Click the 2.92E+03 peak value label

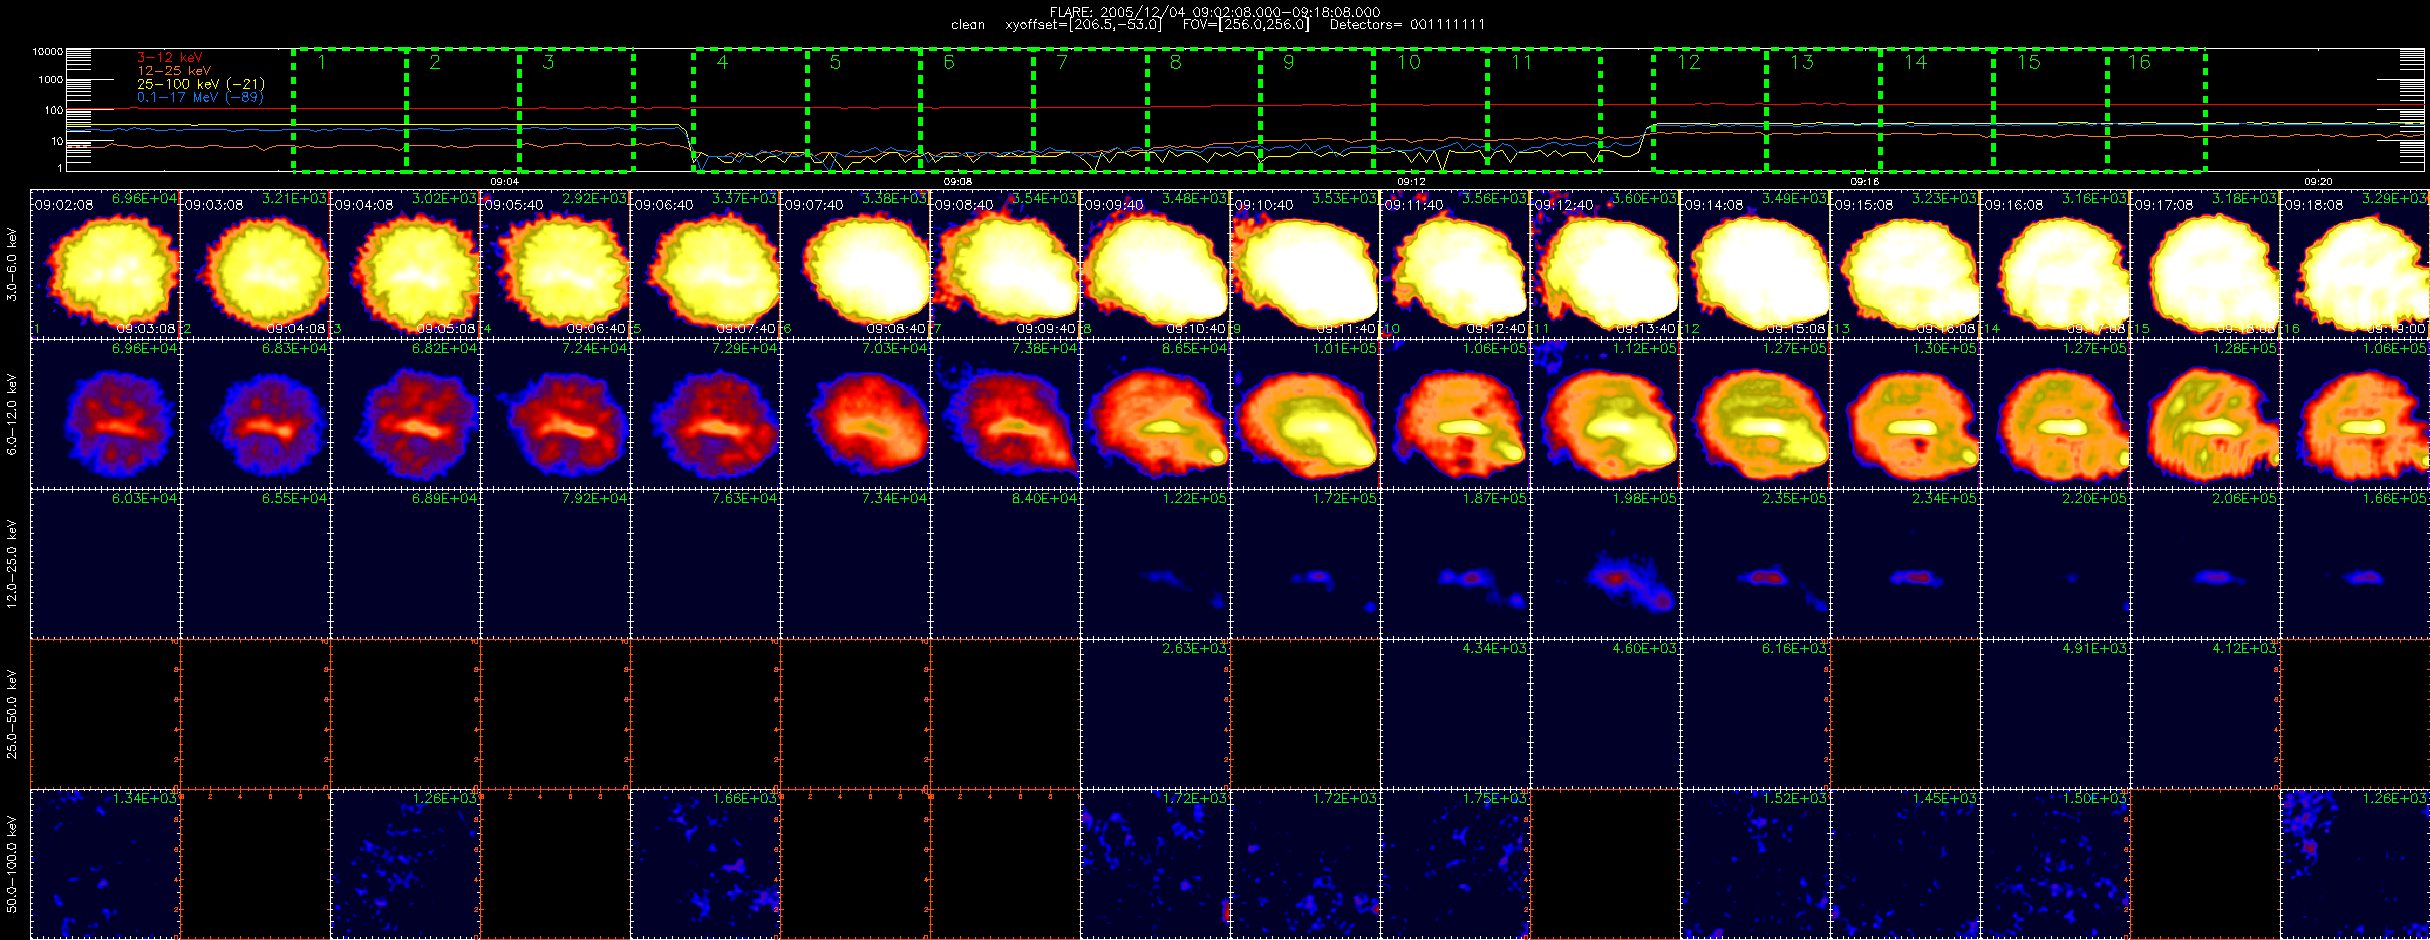coord(595,198)
